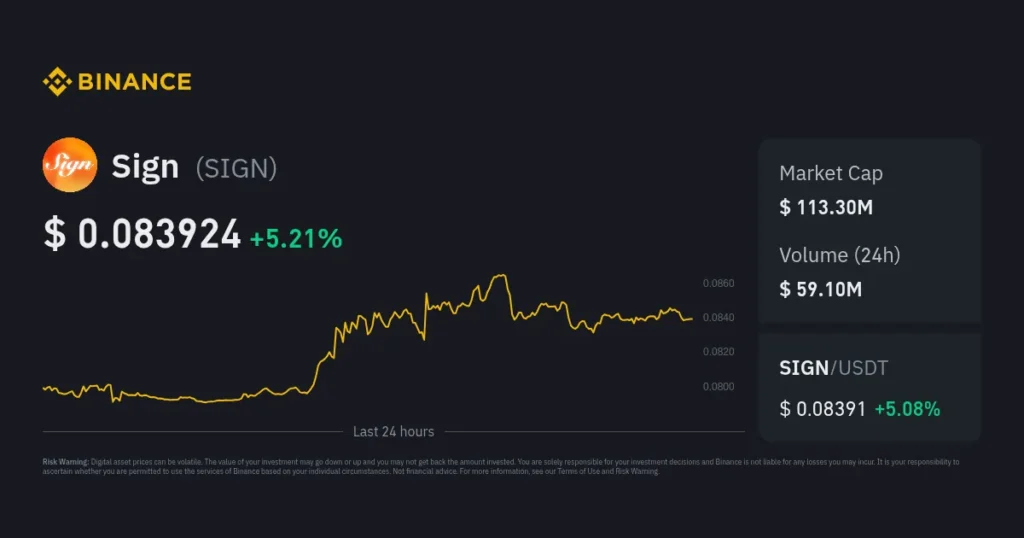
Task: Click the 0.0860 y-axis label
Action: click(718, 284)
